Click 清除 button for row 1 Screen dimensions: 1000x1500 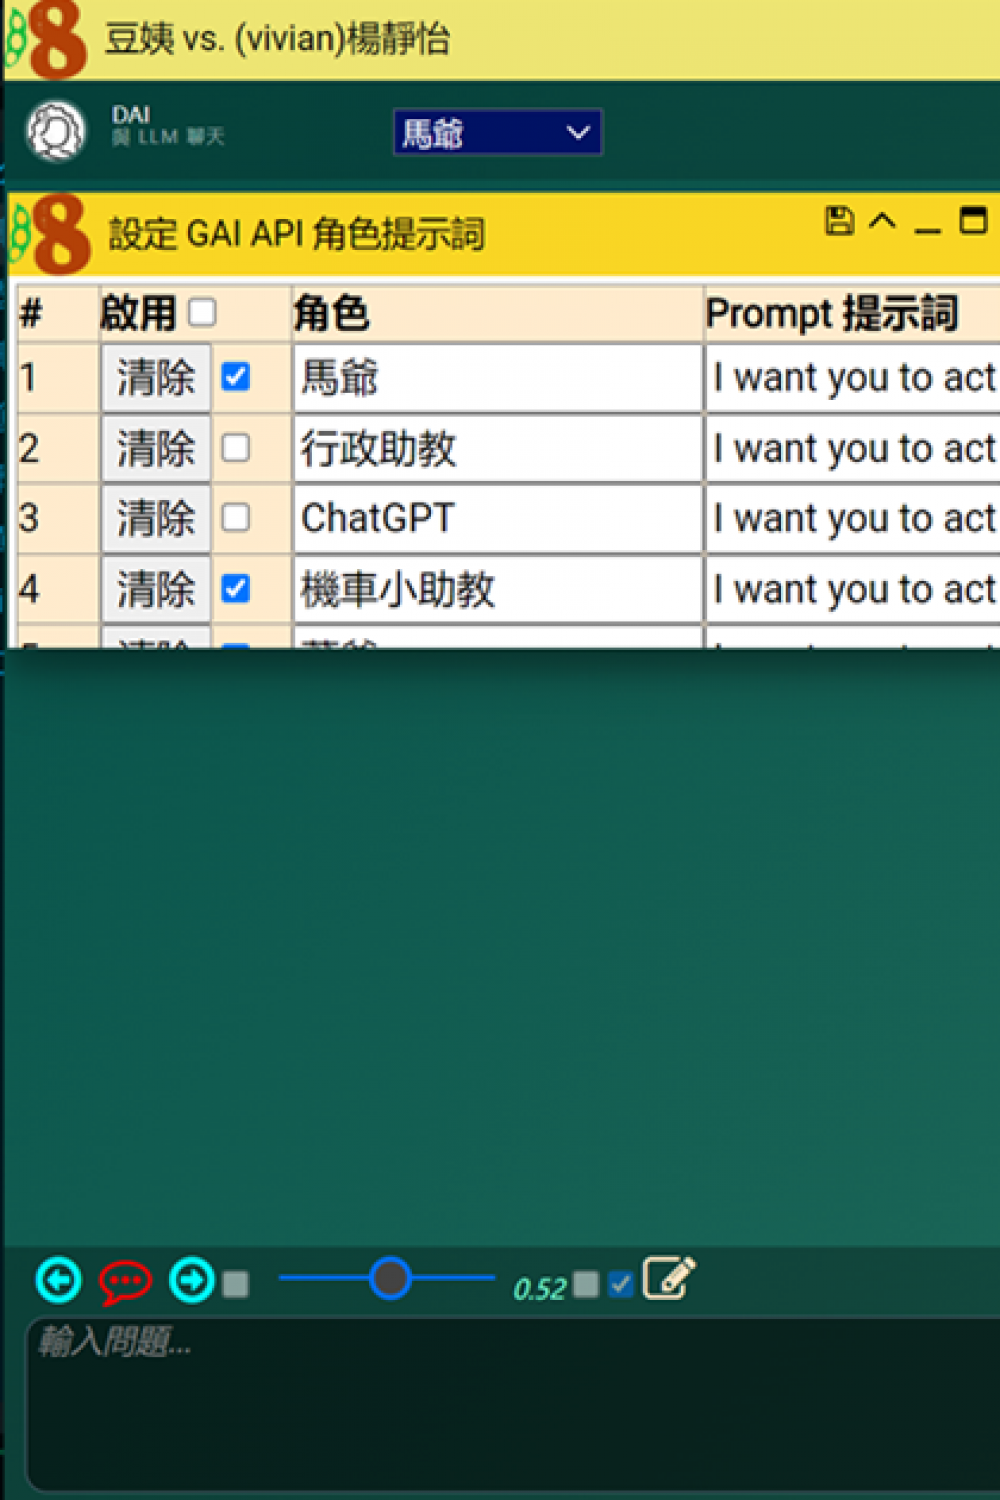tap(156, 378)
